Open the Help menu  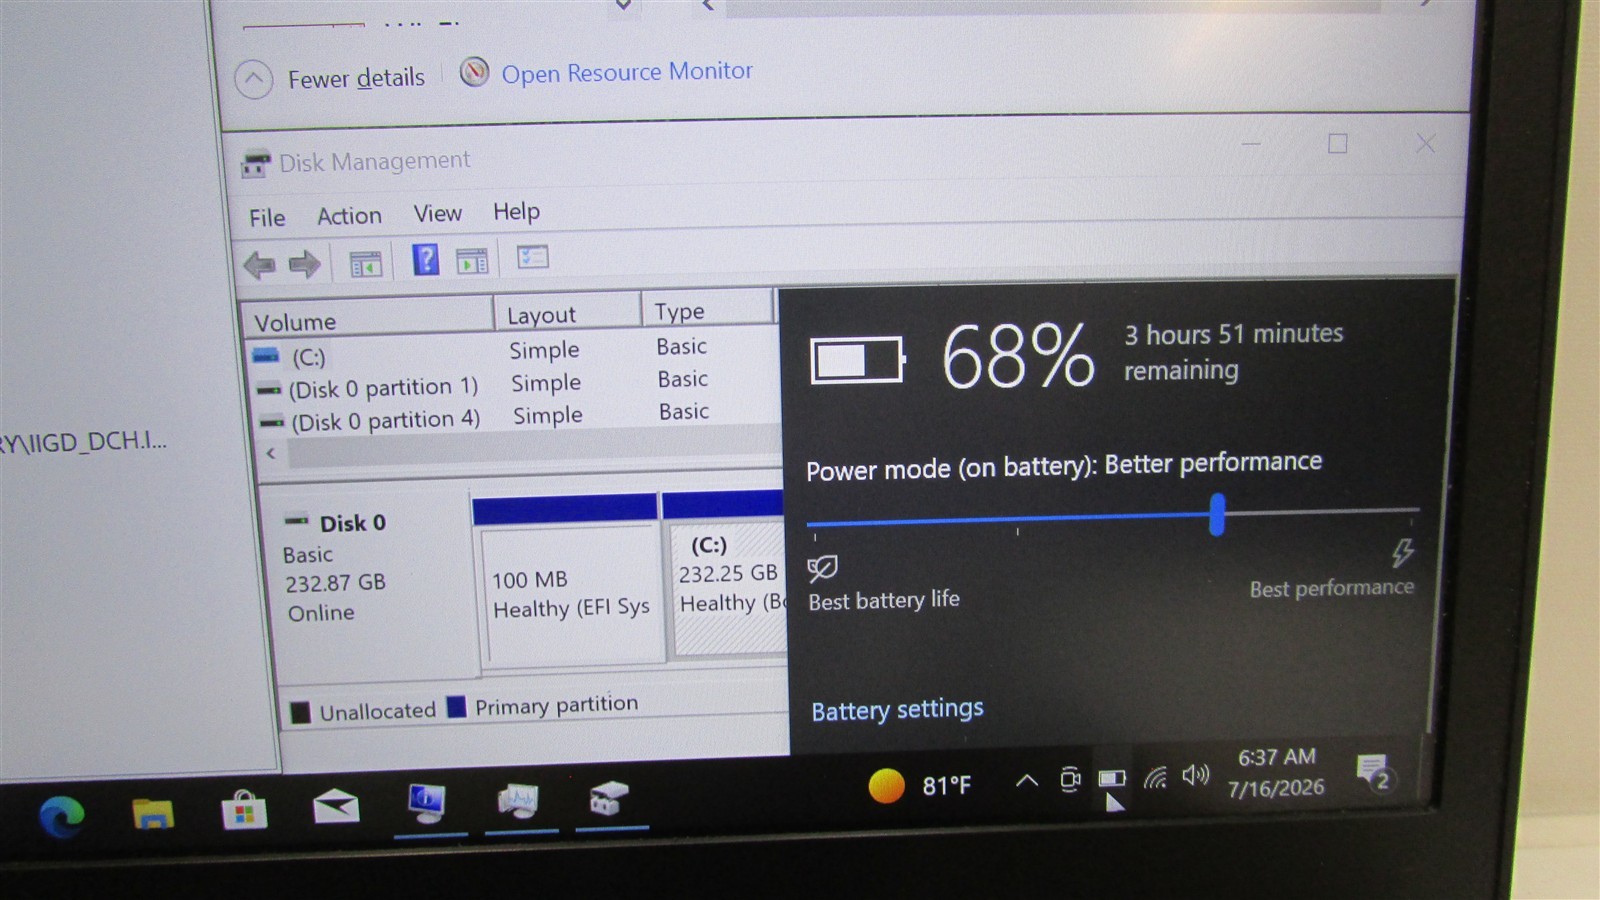point(516,212)
